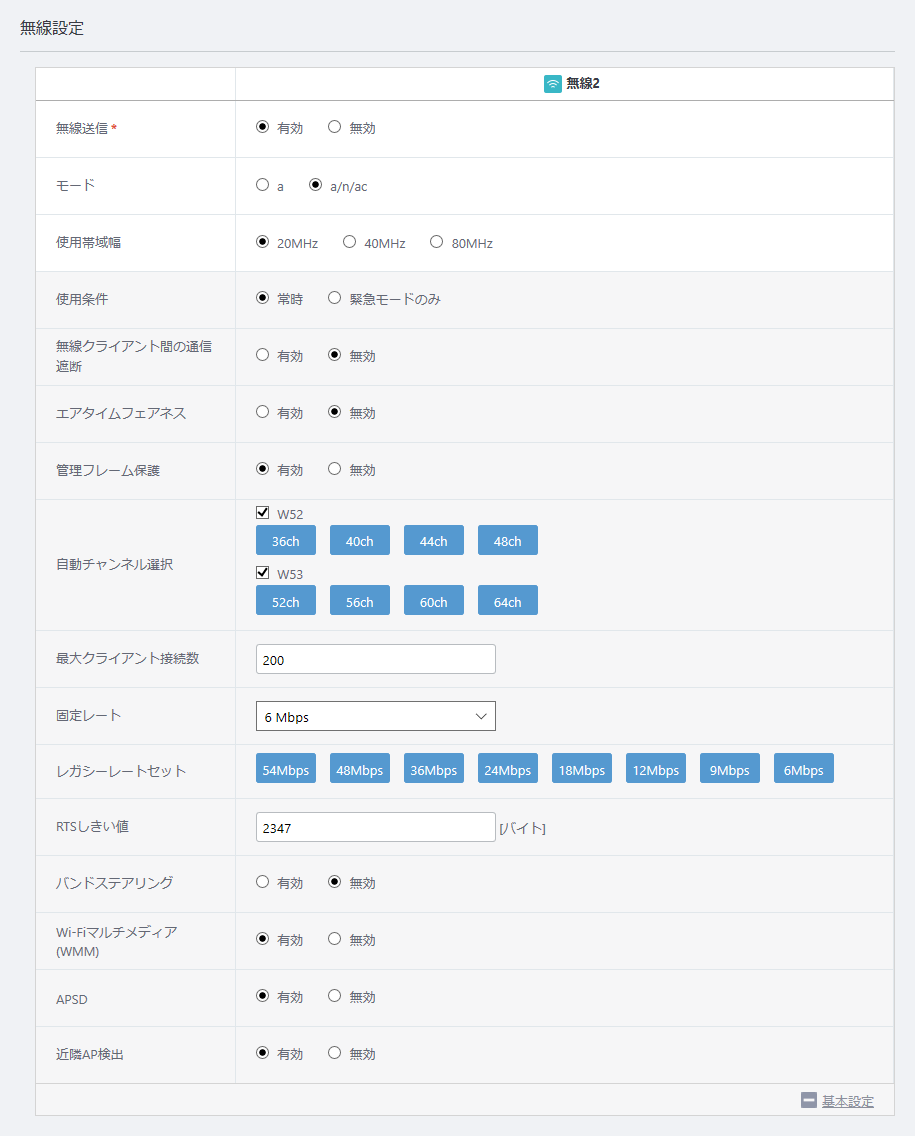Select 有効 for 無線送信
This screenshot has width=915, height=1136.
tap(262, 127)
